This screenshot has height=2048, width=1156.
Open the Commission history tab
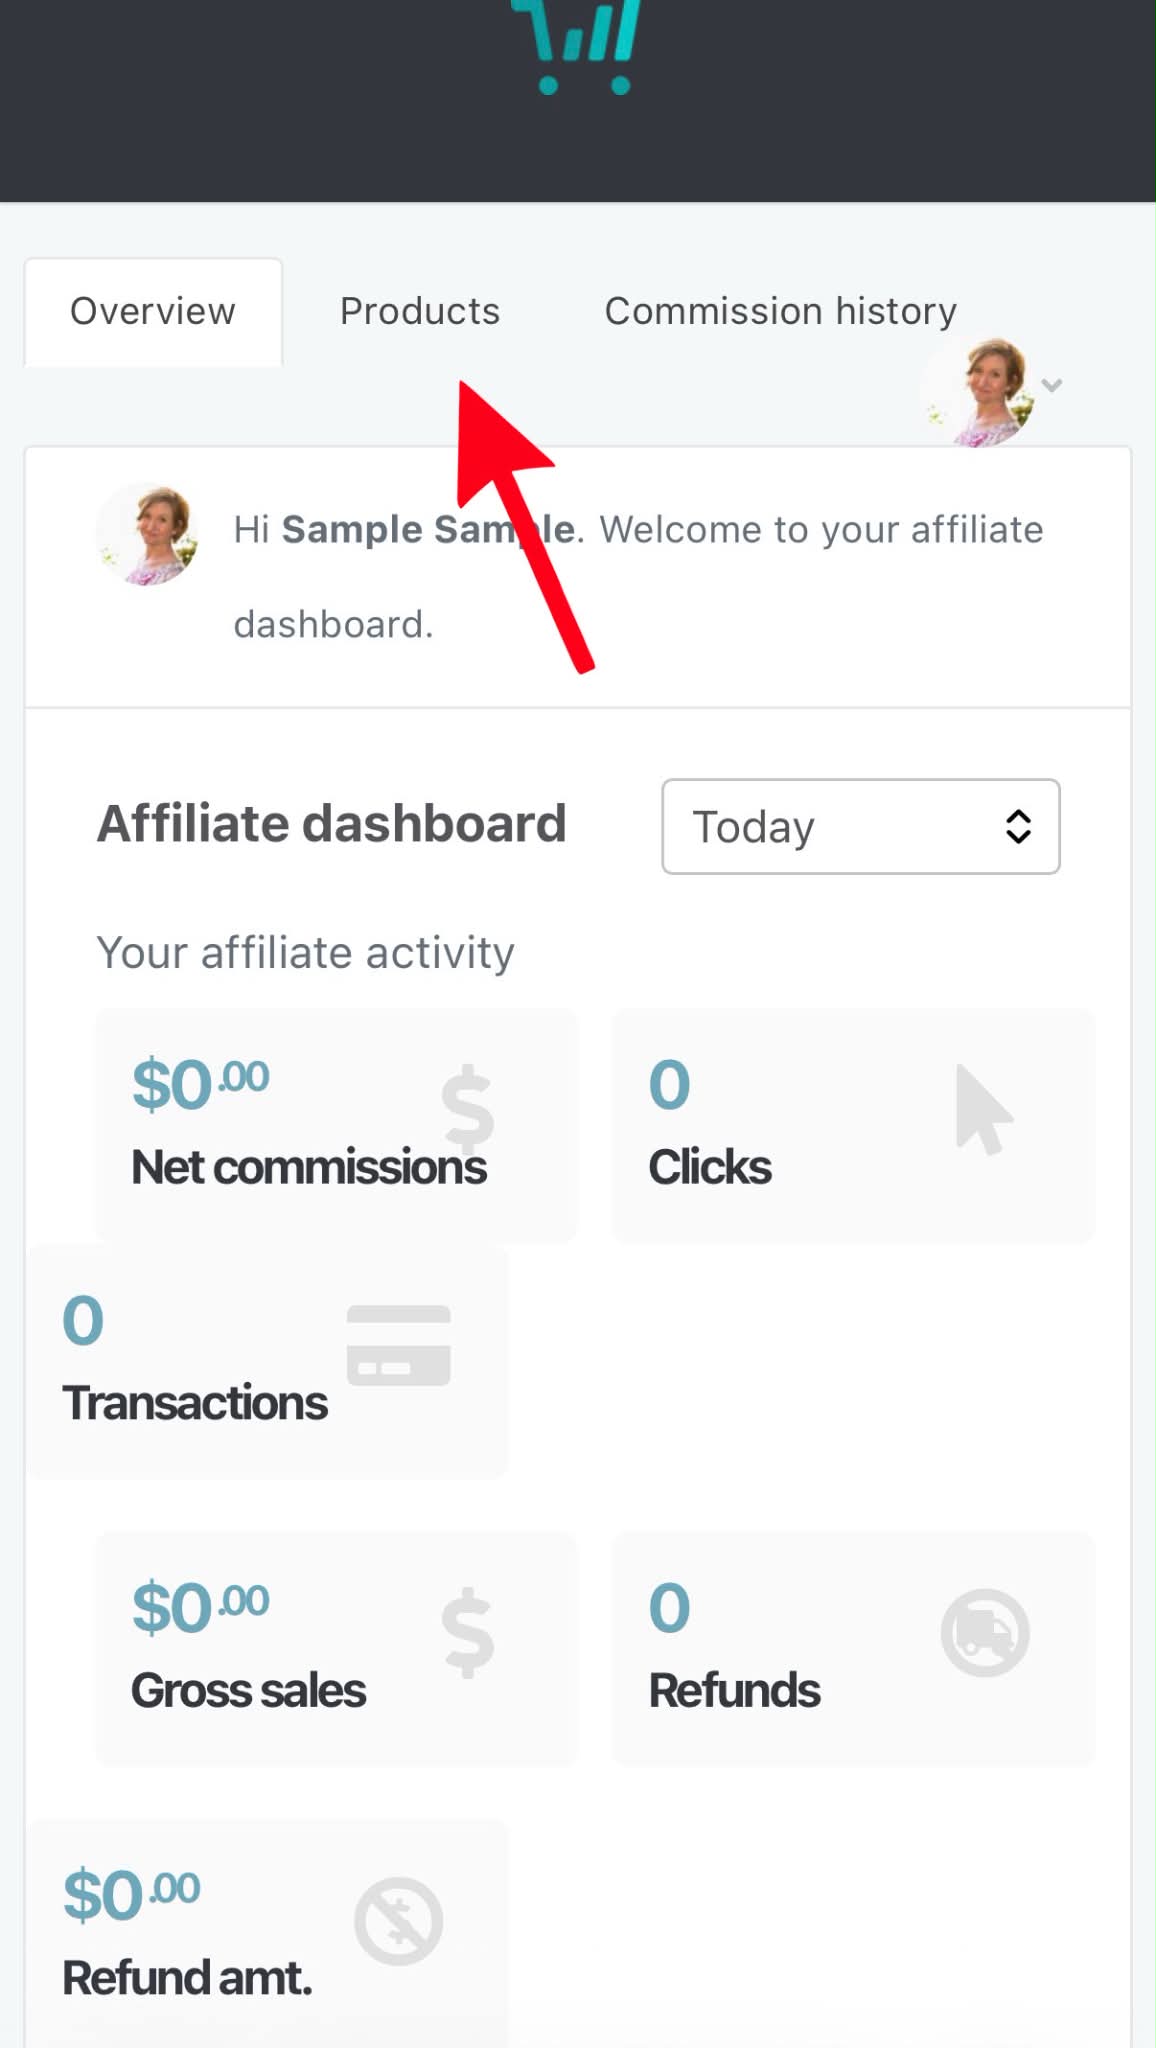tap(781, 311)
